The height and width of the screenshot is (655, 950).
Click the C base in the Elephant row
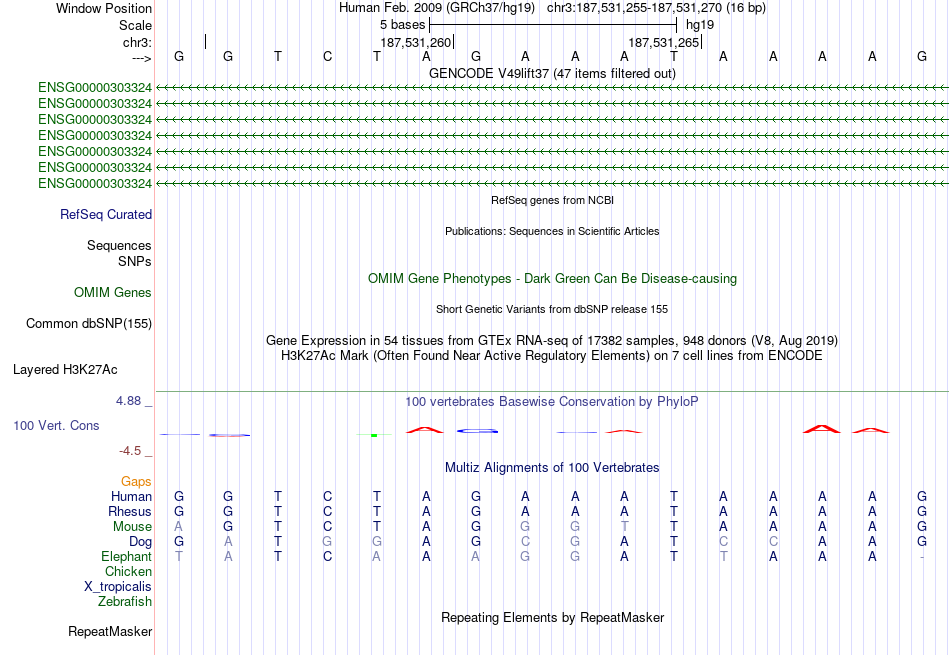[x=327, y=556]
